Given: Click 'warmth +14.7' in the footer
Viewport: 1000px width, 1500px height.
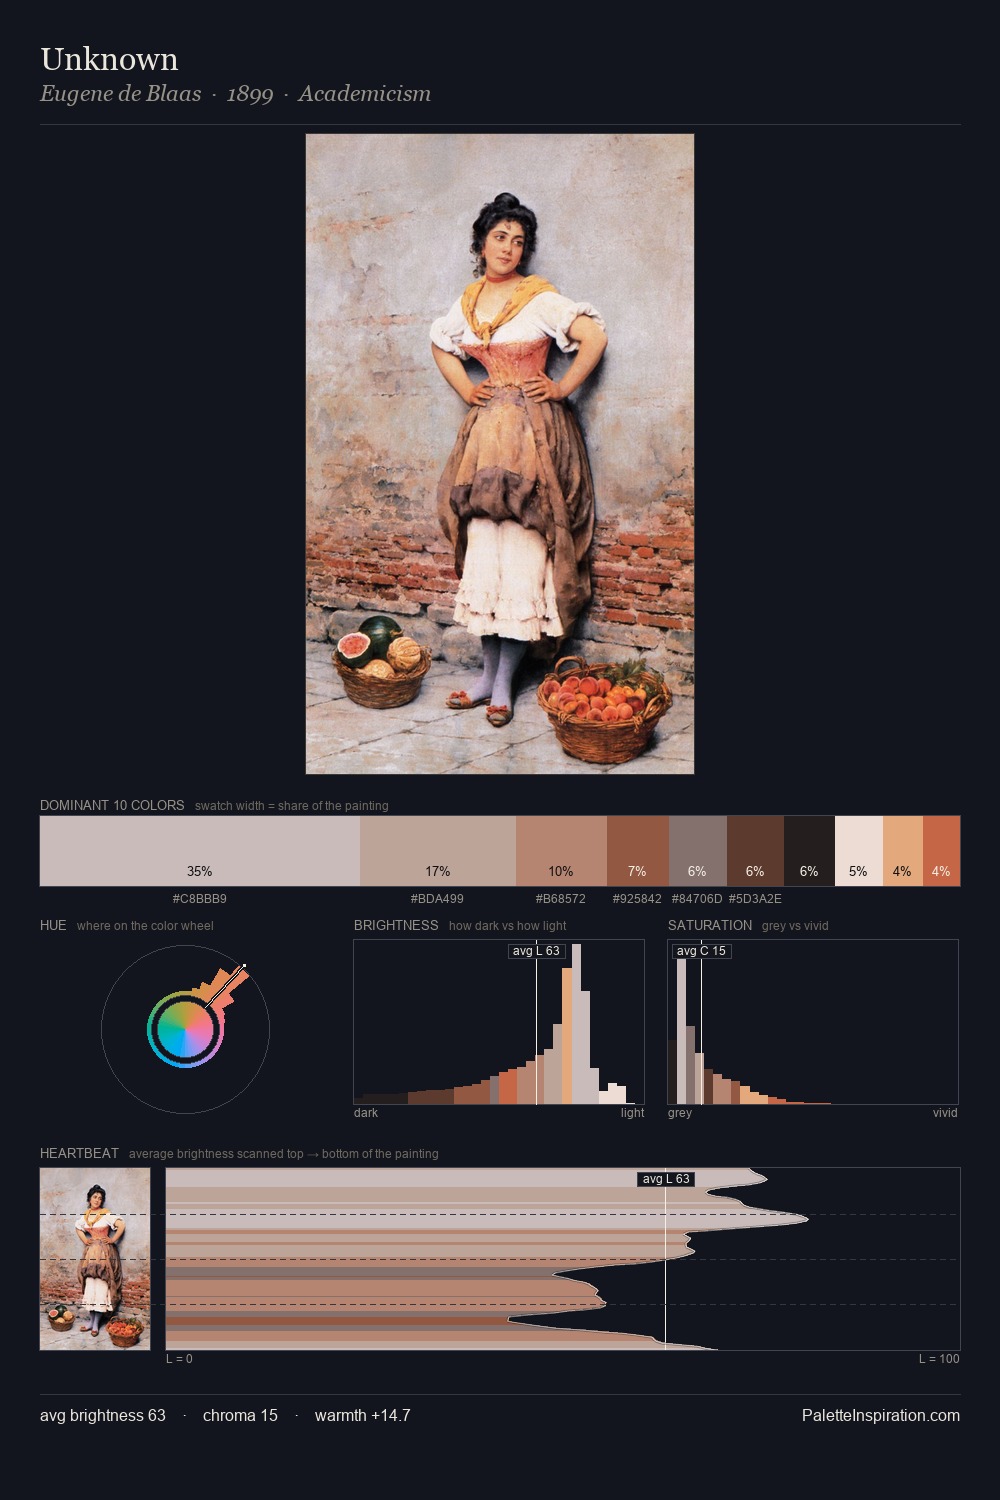Looking at the screenshot, I should (x=363, y=1415).
